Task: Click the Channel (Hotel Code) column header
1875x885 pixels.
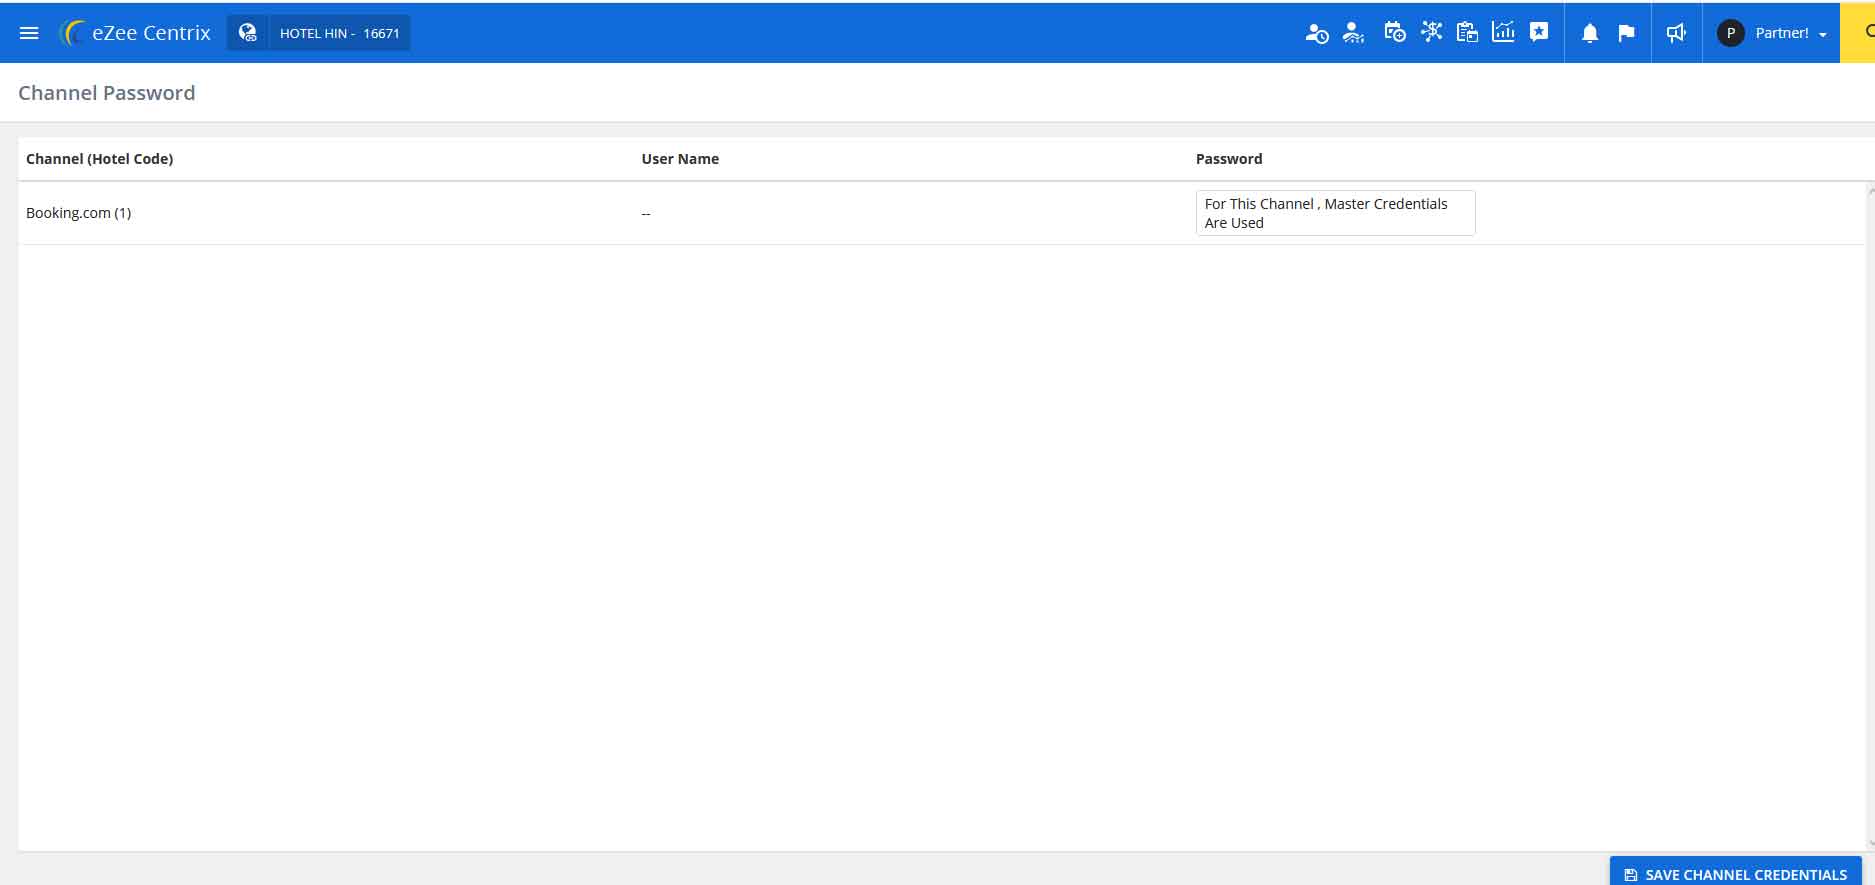Action: 99,159
